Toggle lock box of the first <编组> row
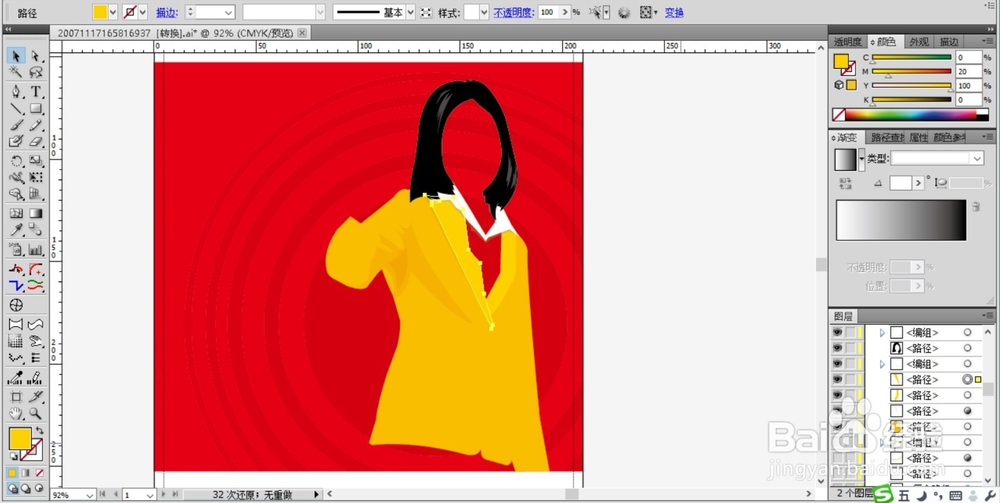This screenshot has width=1000, height=503. click(x=851, y=332)
